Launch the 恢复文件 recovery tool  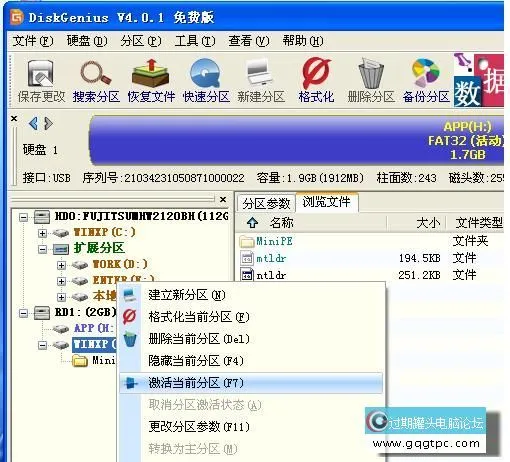[151, 81]
